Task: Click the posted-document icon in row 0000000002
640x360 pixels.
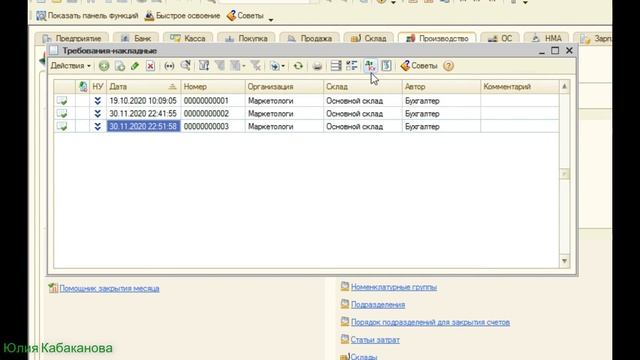Action: [x=62, y=113]
